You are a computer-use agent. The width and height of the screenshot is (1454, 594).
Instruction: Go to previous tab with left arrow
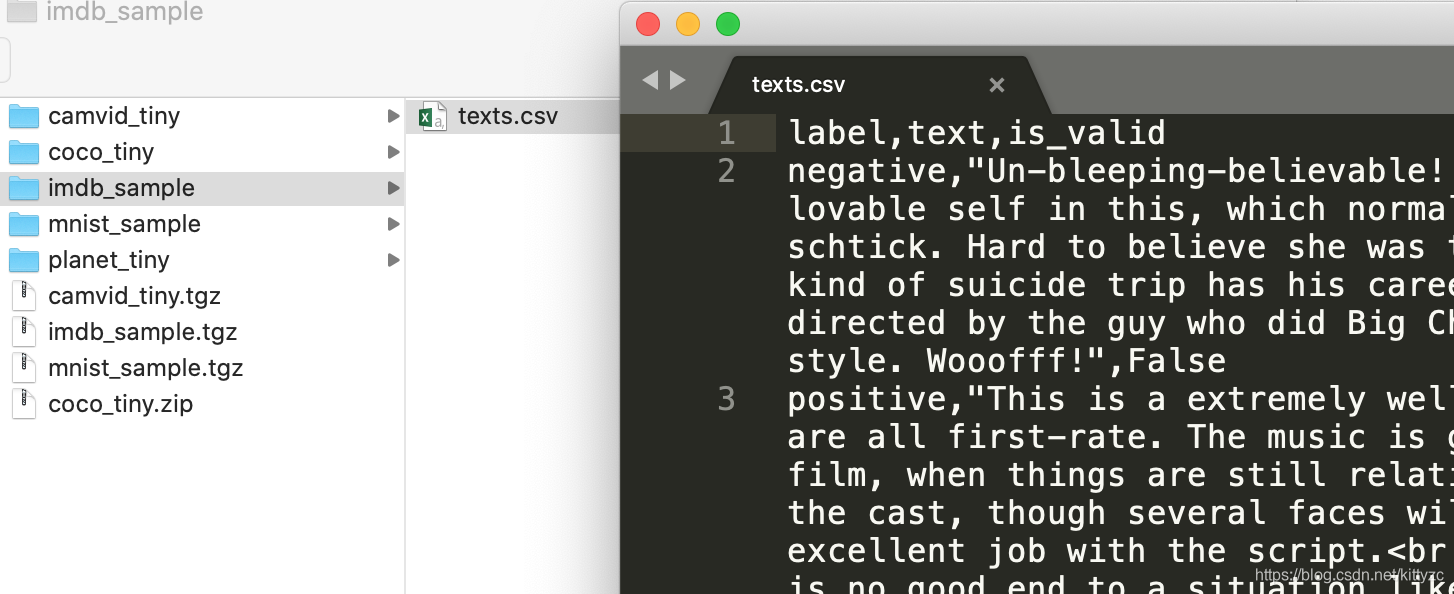[x=650, y=80]
